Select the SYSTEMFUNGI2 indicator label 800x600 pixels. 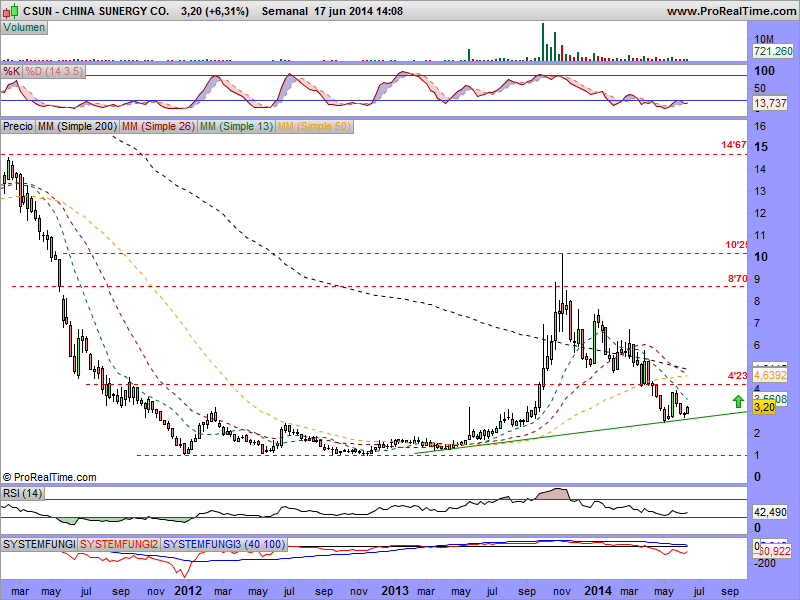(119, 544)
